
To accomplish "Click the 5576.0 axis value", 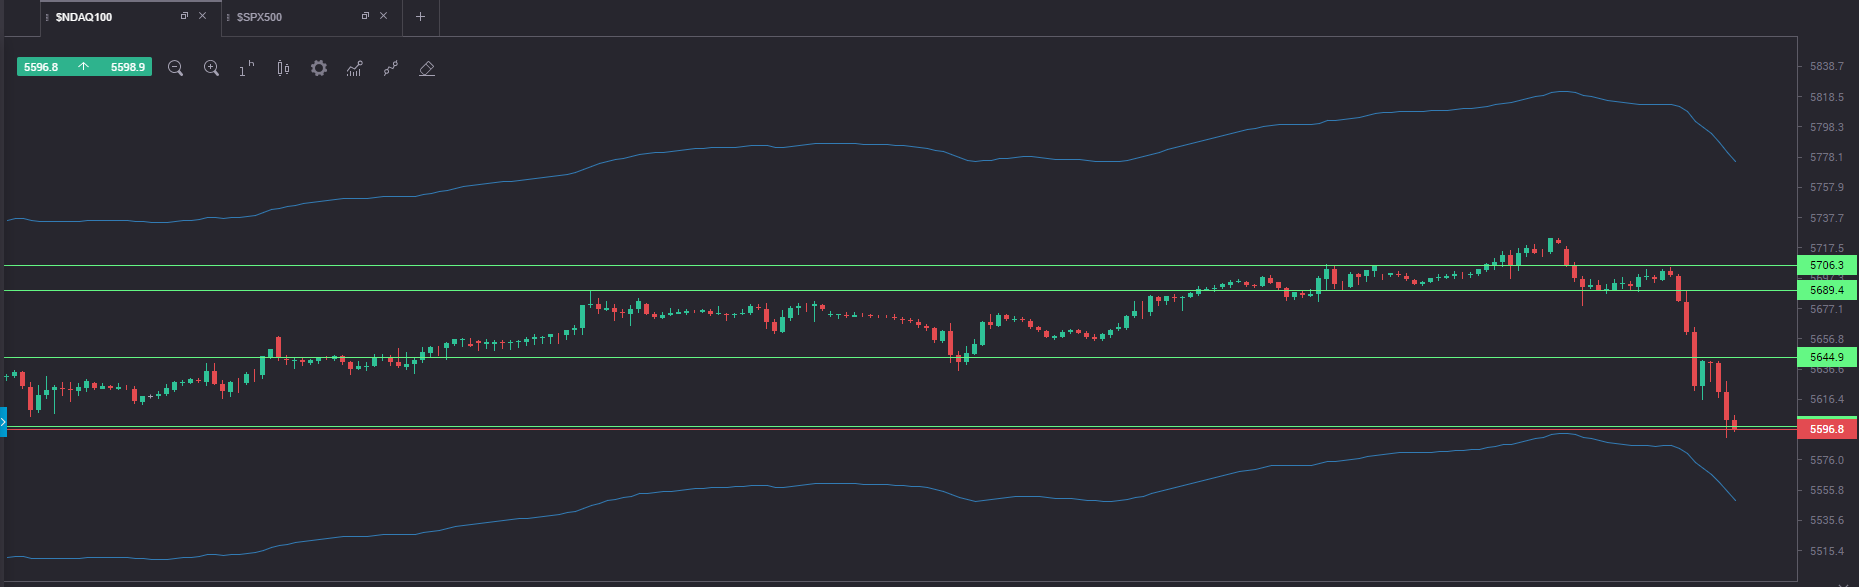I will (x=1826, y=460).
